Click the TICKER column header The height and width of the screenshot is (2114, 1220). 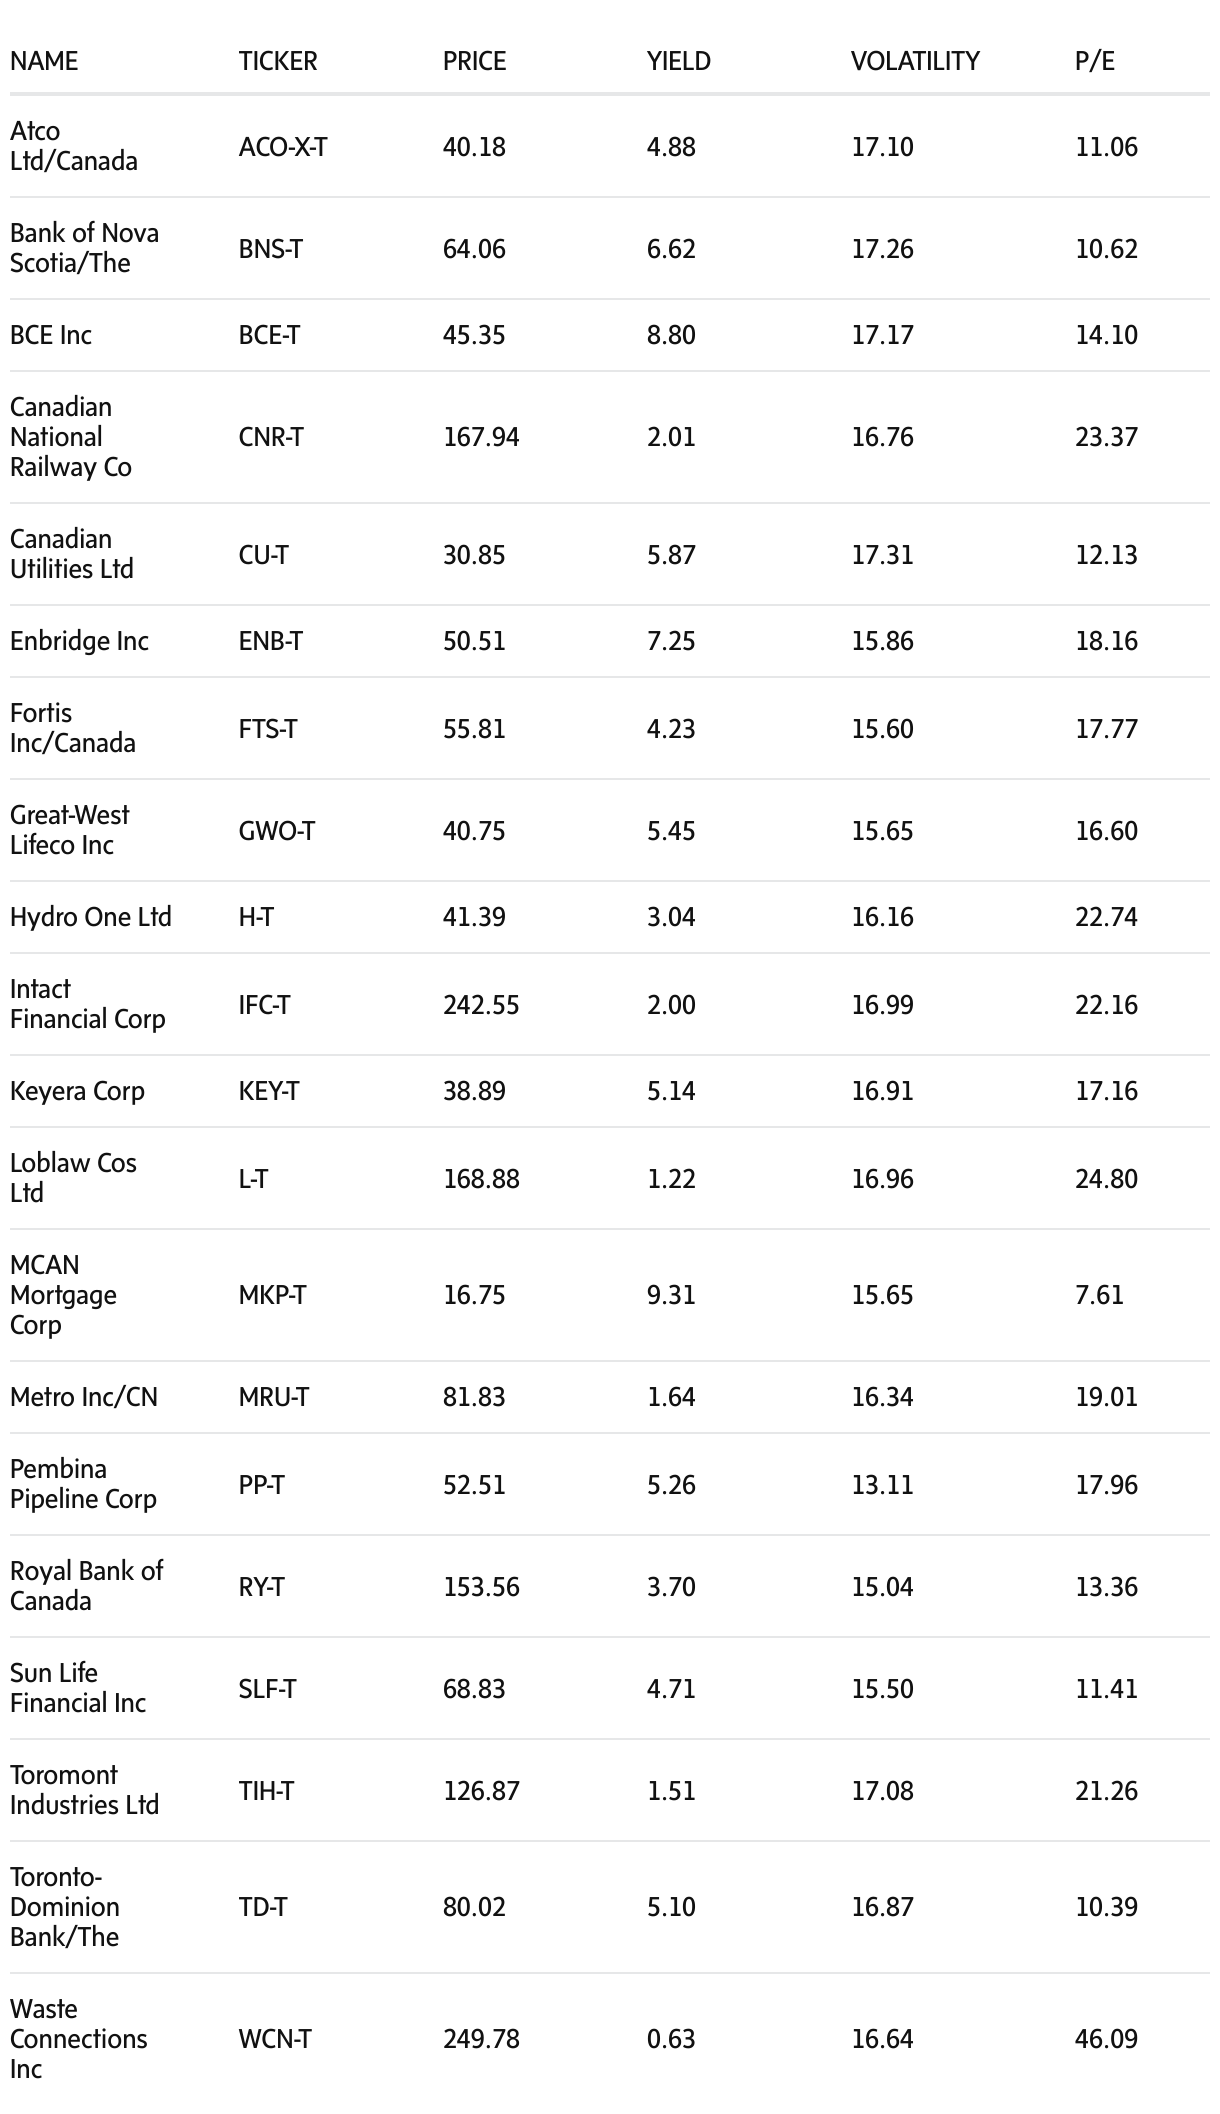(x=277, y=61)
